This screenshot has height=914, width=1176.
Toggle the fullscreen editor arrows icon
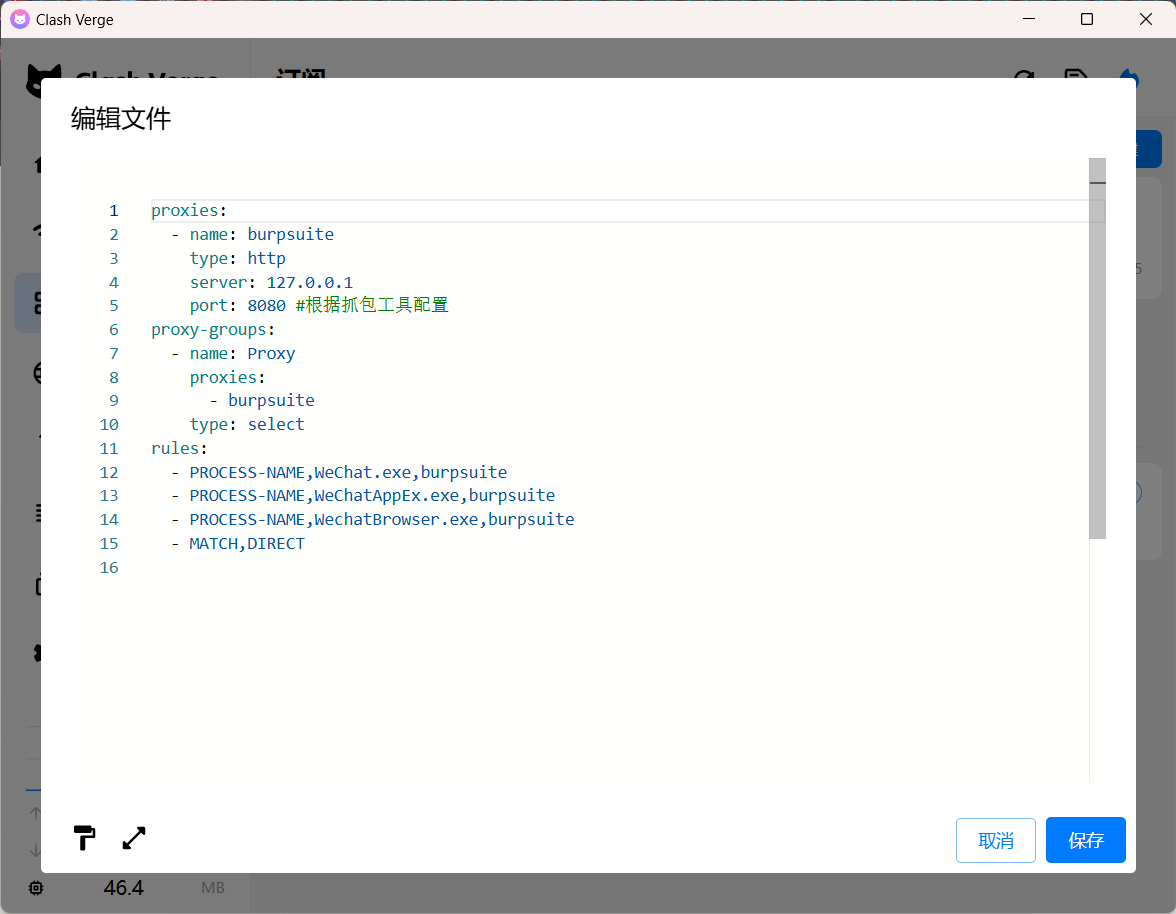pyautogui.click(x=134, y=838)
